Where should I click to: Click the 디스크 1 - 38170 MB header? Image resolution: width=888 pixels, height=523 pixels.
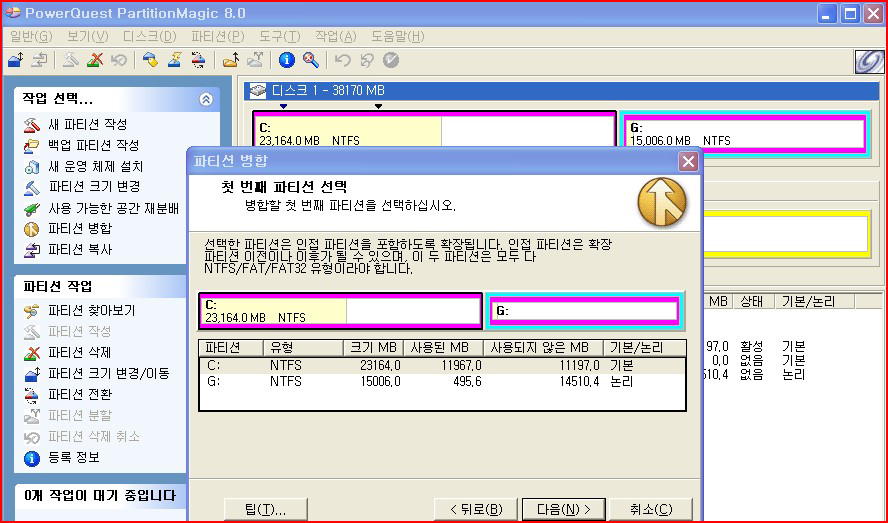562,90
